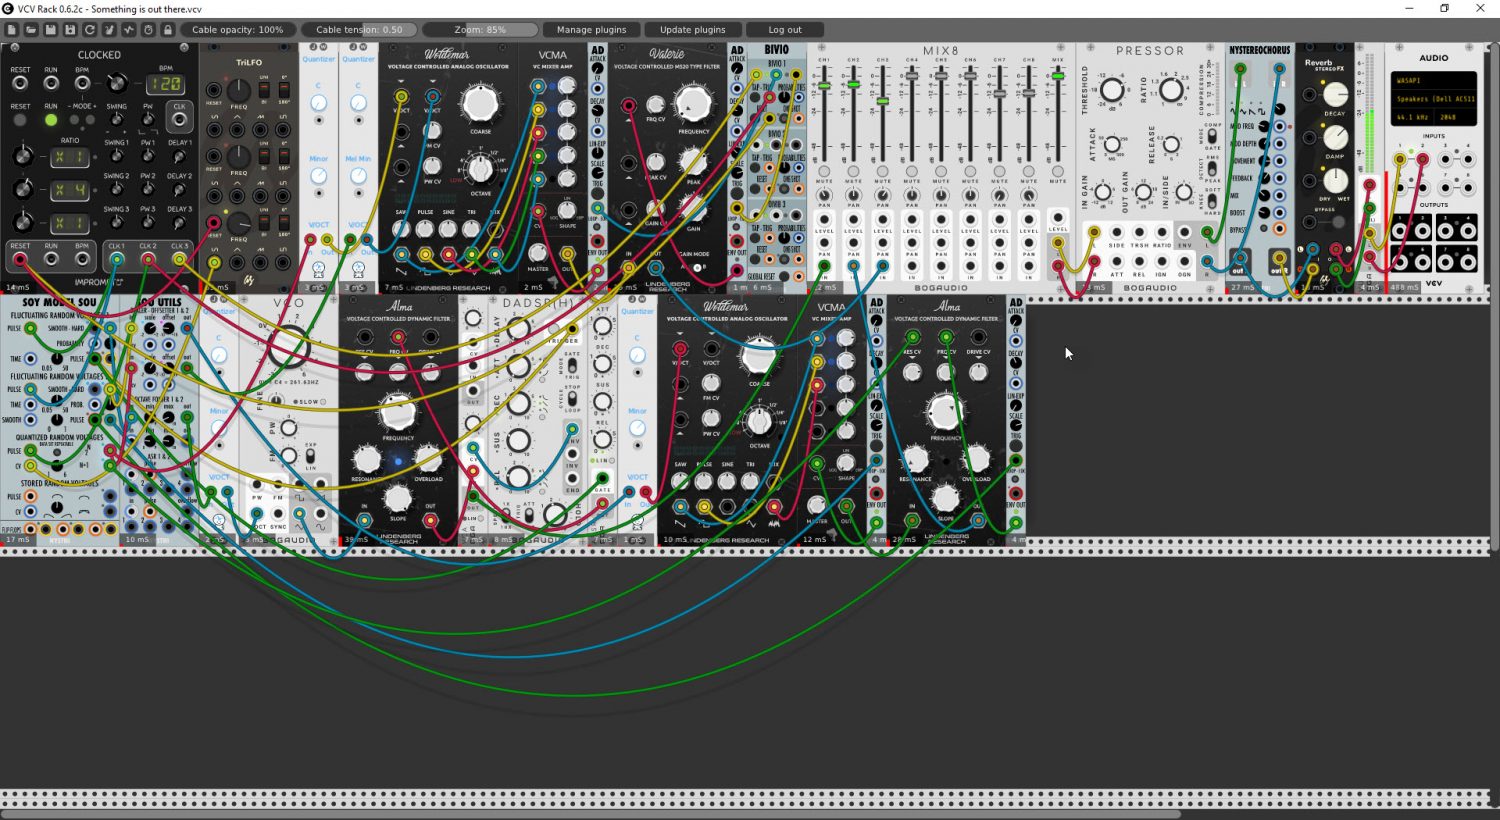Image resolution: width=1500 pixels, height=820 pixels.
Task: Click the DAMP knob on Reverb module
Action: tap(1336, 137)
